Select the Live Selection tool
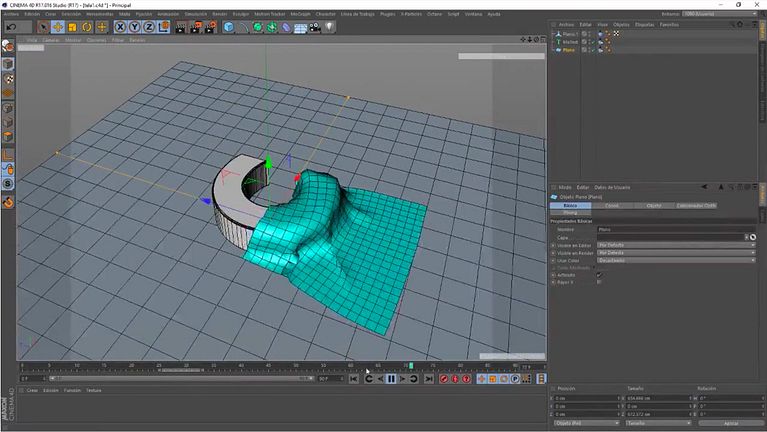 (x=43, y=27)
